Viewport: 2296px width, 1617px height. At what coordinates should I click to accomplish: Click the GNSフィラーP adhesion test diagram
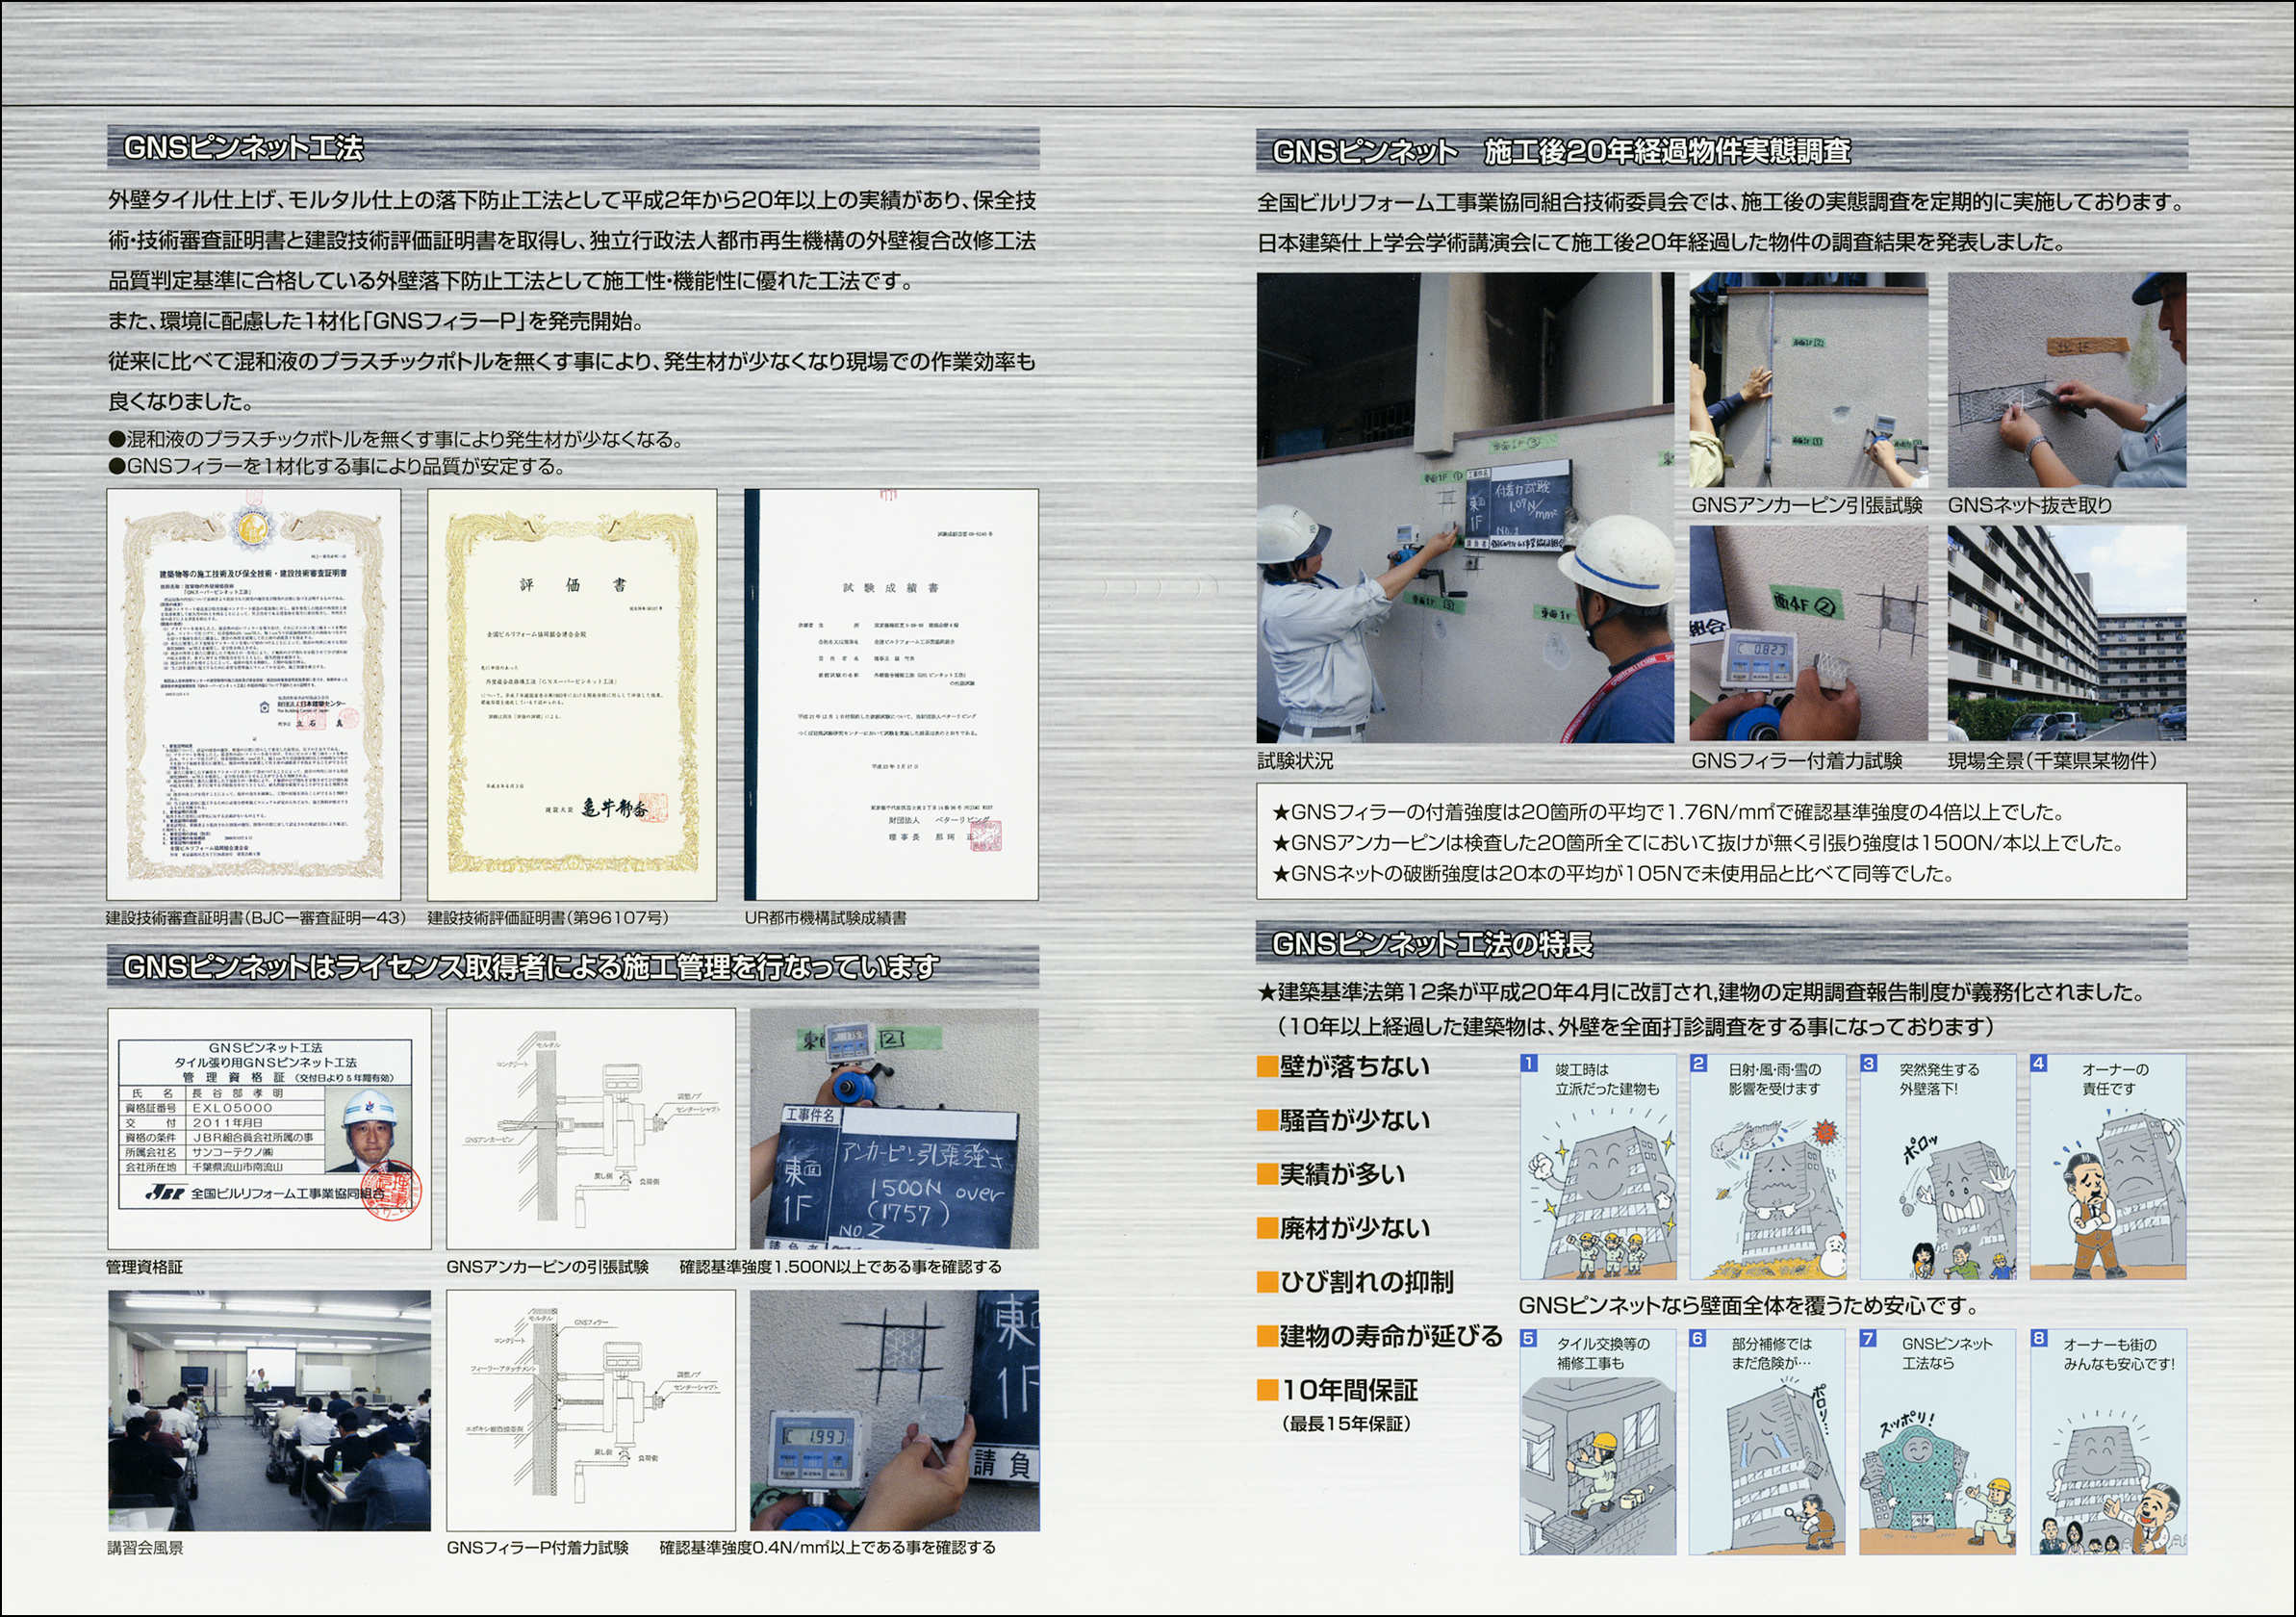591,1410
